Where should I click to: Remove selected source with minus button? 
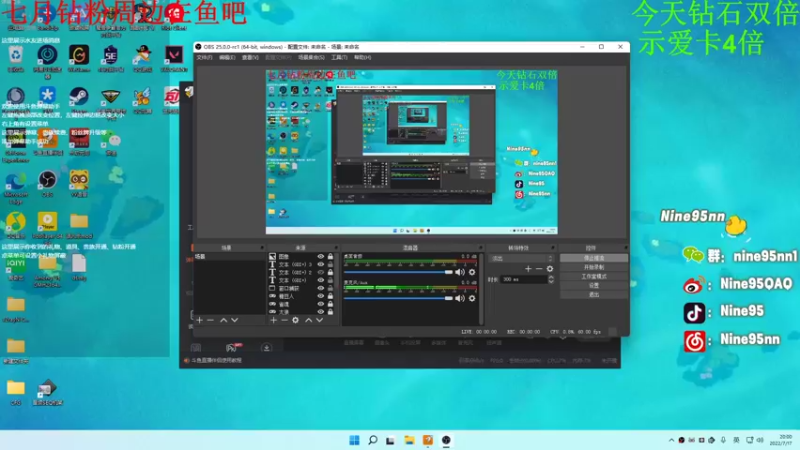pyautogui.click(x=284, y=320)
